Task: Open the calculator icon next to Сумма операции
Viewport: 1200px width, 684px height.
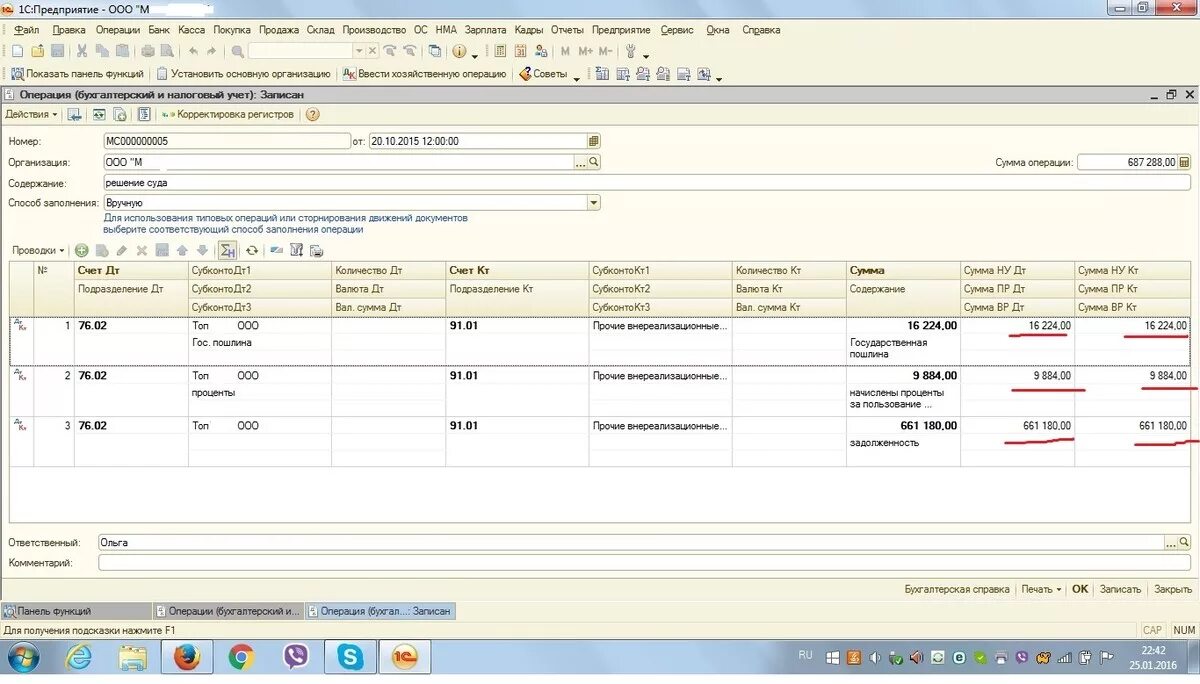Action: tap(1185, 162)
